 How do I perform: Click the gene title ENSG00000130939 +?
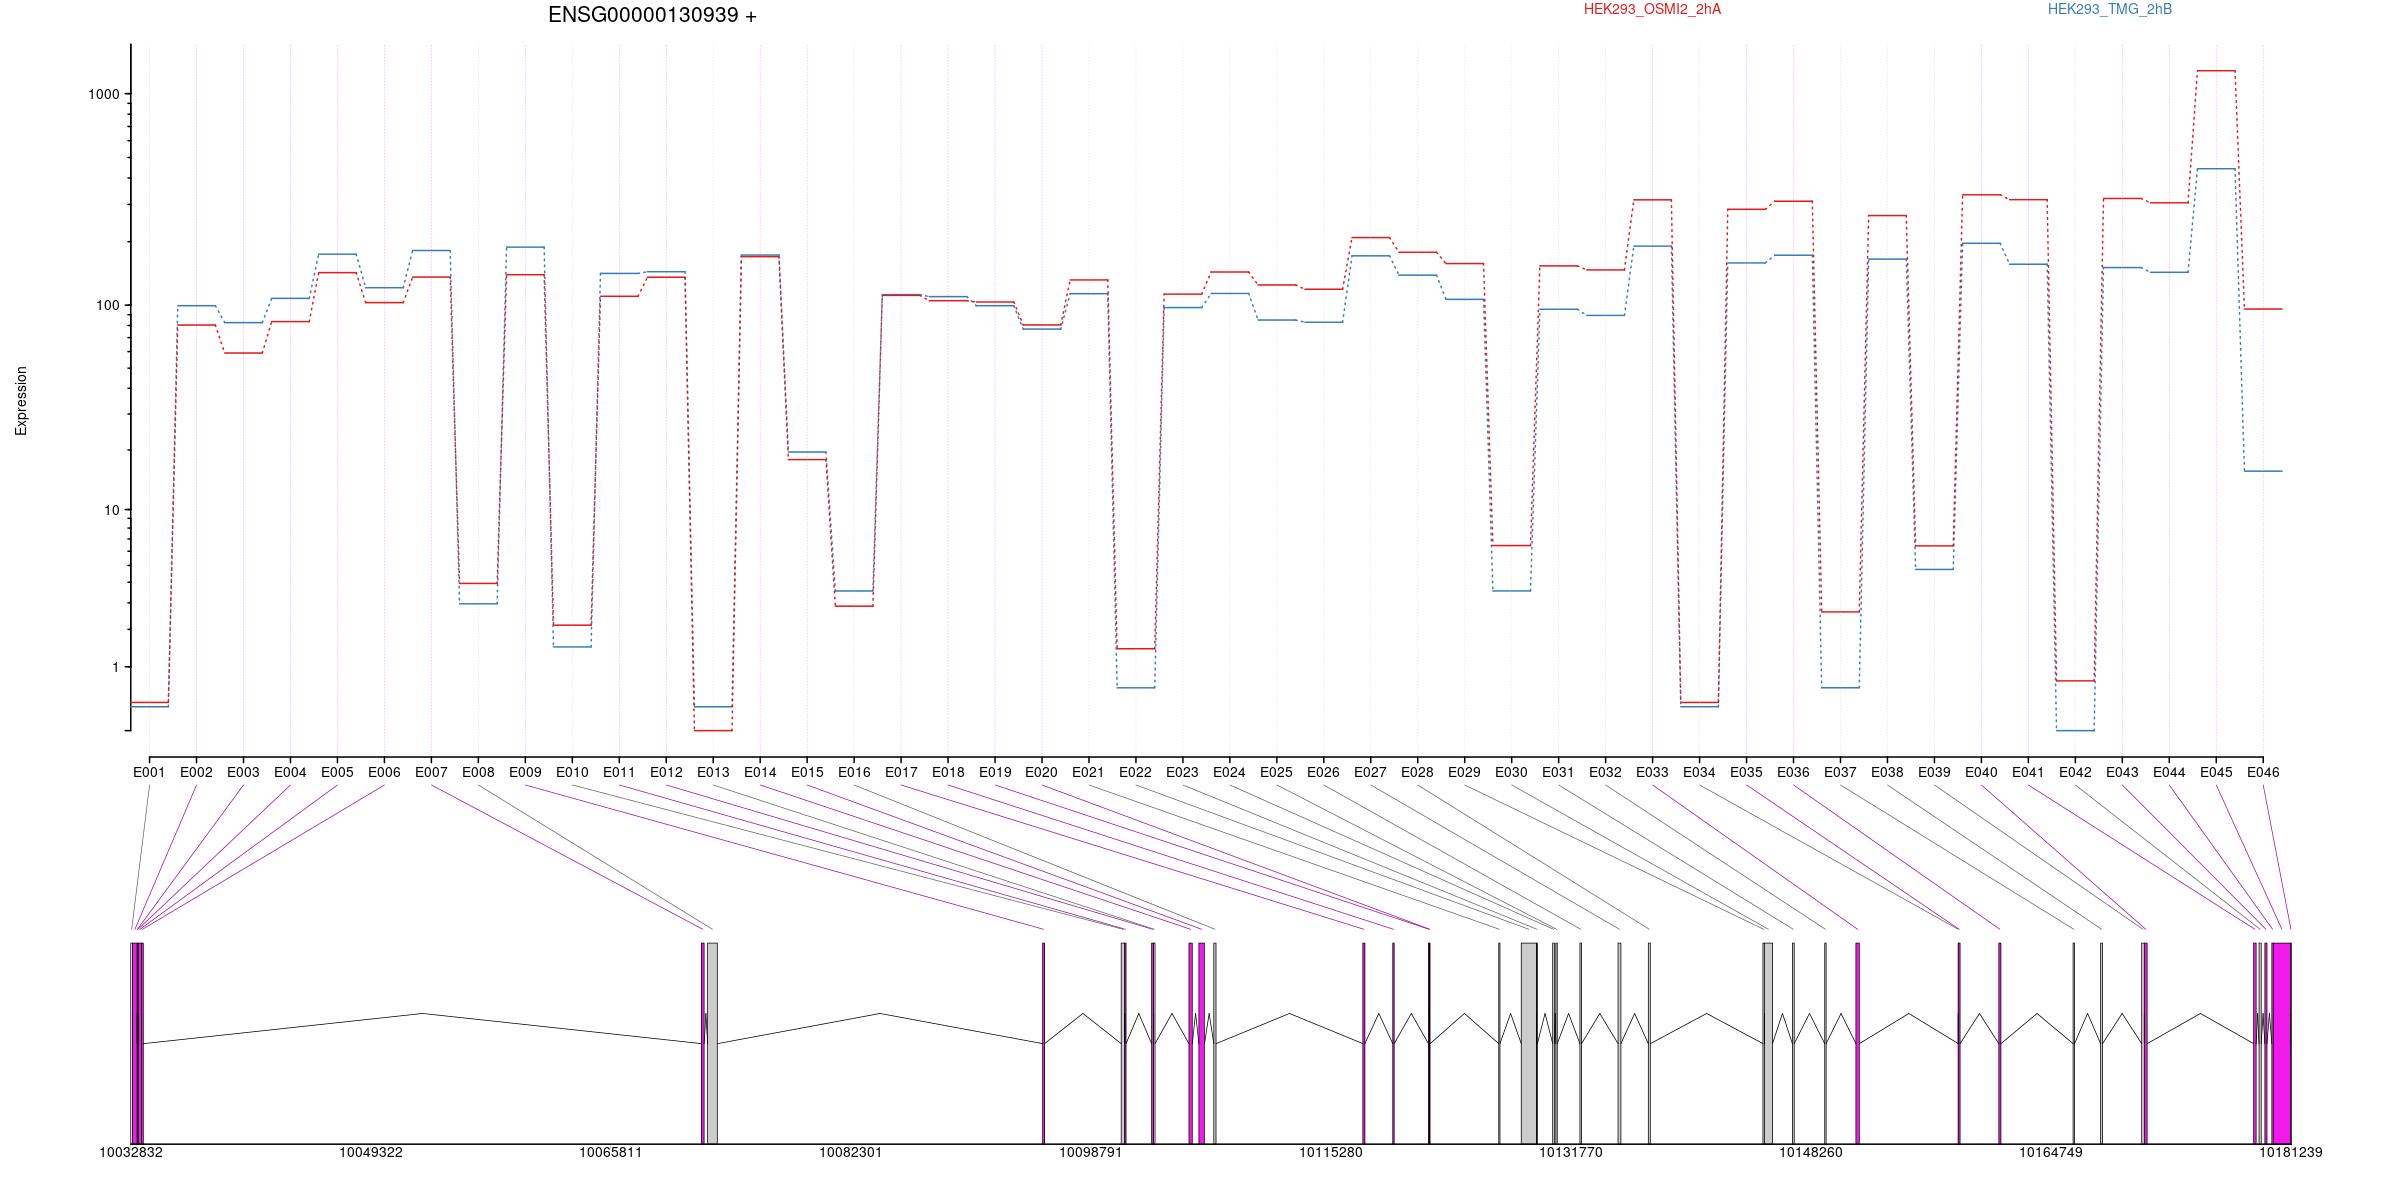652,15
